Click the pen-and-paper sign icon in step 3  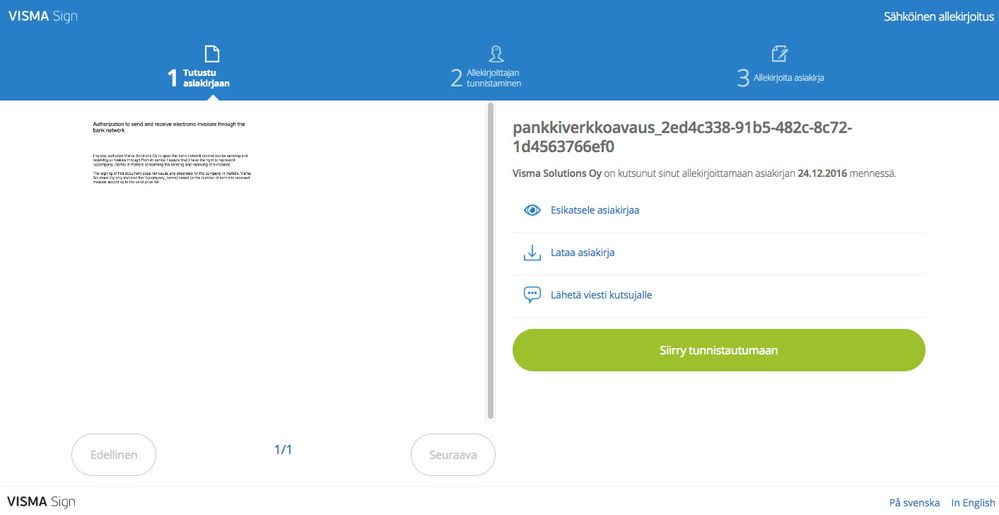pyautogui.click(x=779, y=54)
